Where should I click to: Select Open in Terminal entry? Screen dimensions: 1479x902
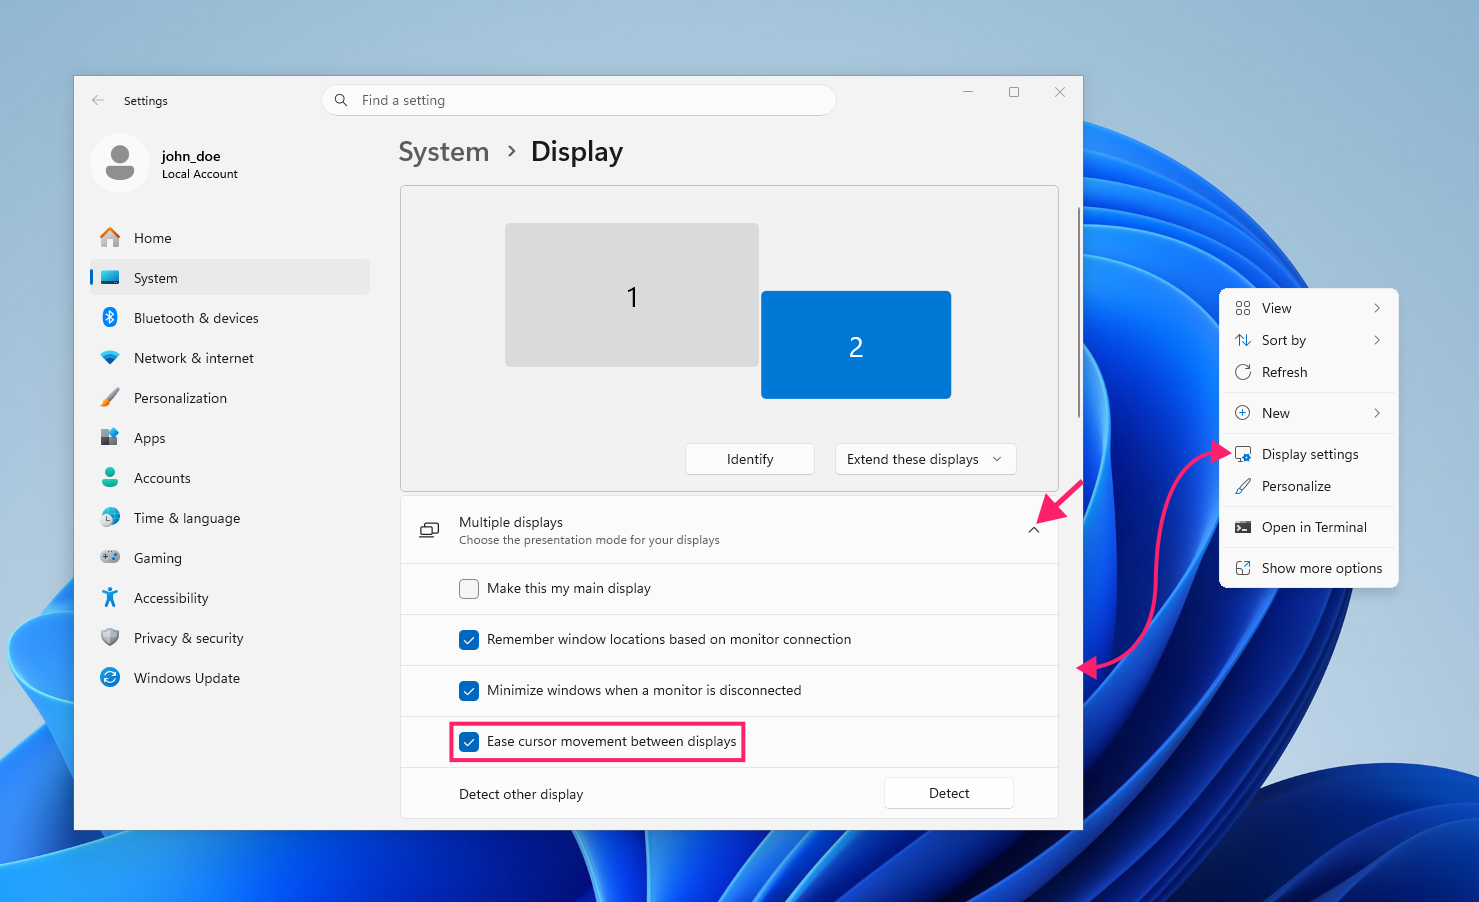tap(1309, 527)
